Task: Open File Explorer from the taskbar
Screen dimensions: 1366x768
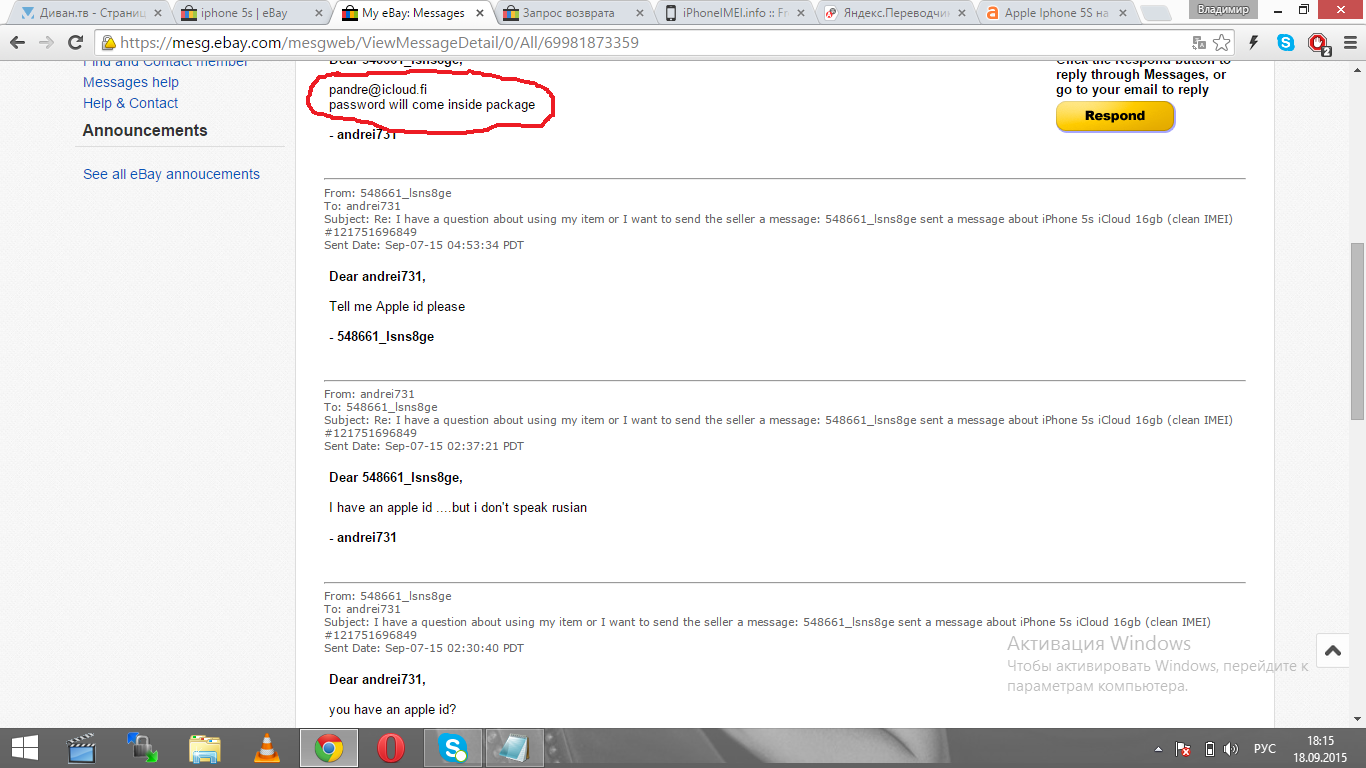Action: (x=204, y=748)
